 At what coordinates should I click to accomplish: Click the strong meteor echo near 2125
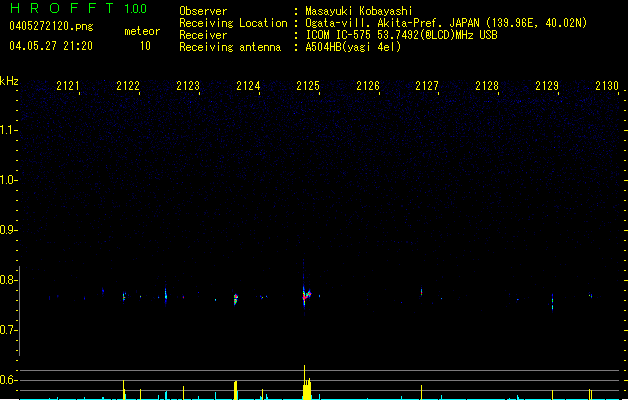(x=306, y=296)
